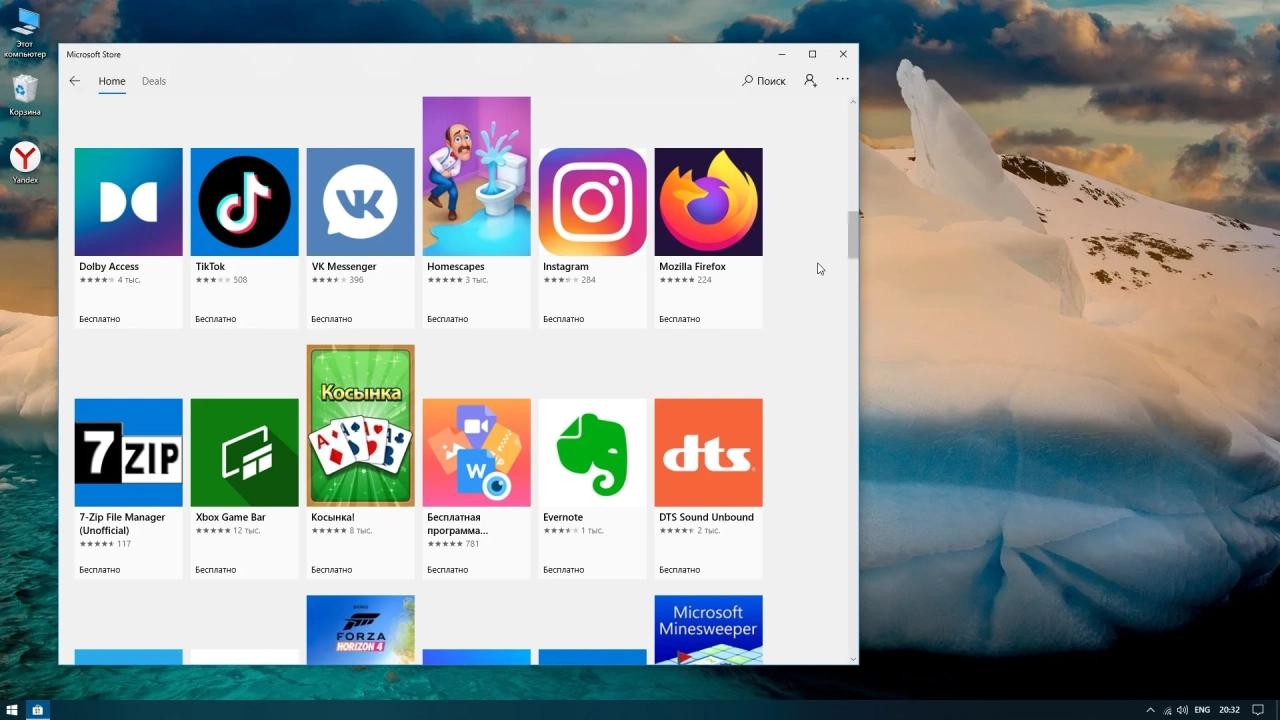Click Поиск search button

pyautogui.click(x=764, y=81)
